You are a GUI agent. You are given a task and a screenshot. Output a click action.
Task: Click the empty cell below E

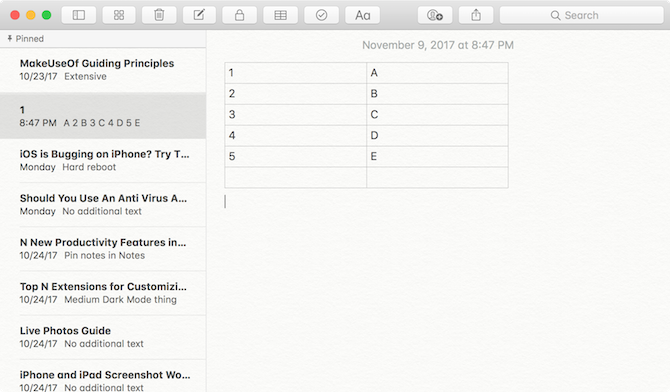(x=438, y=177)
